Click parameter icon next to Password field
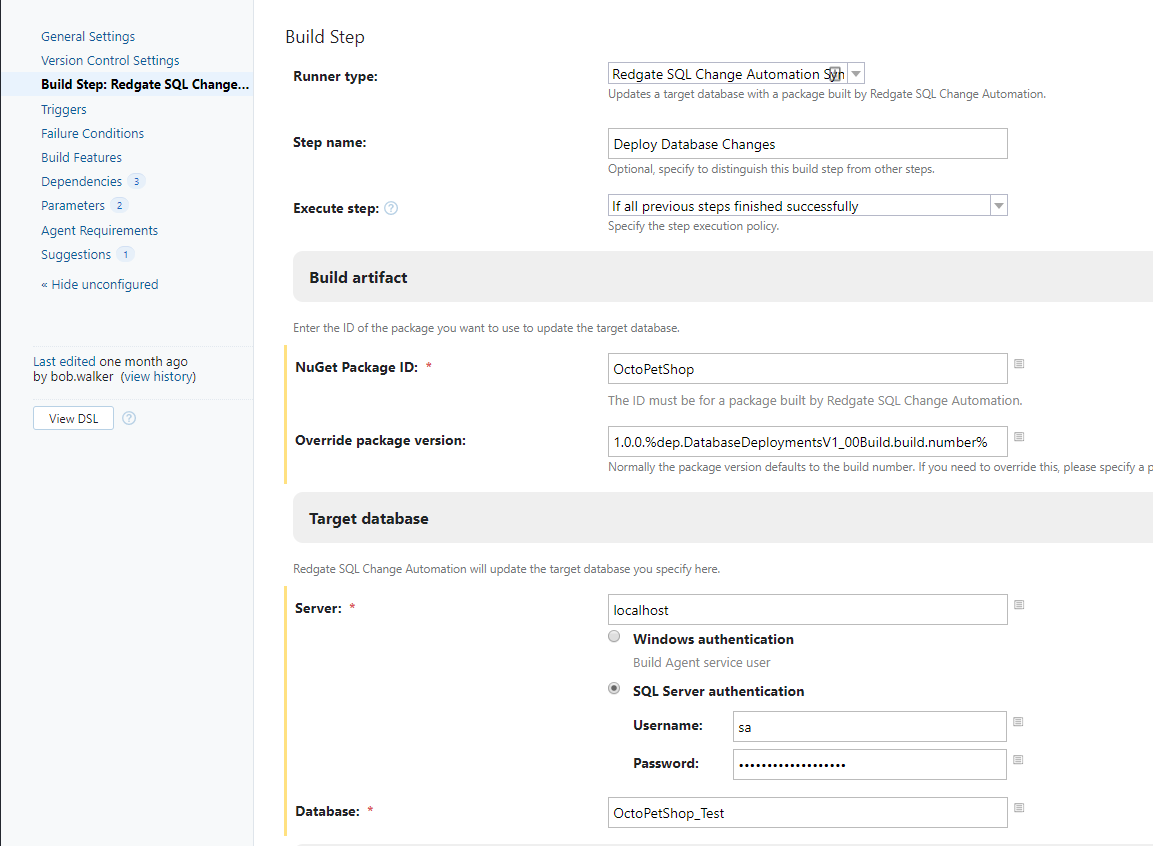 point(1018,760)
